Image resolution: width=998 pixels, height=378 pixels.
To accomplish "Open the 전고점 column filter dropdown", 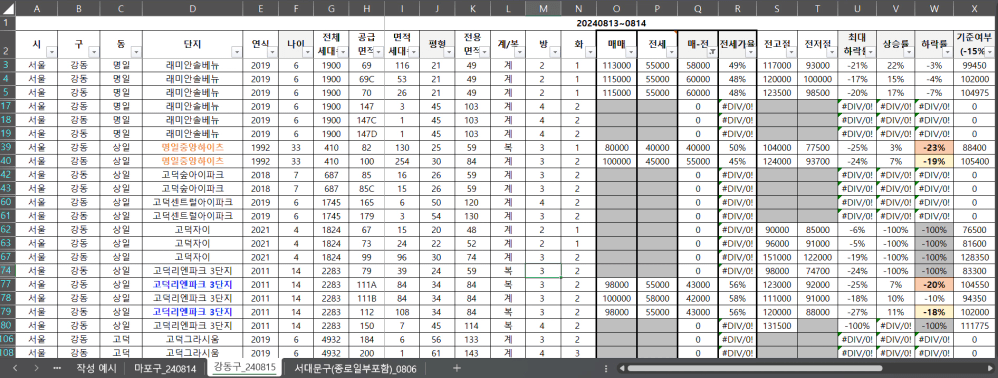I will tap(791, 52).
